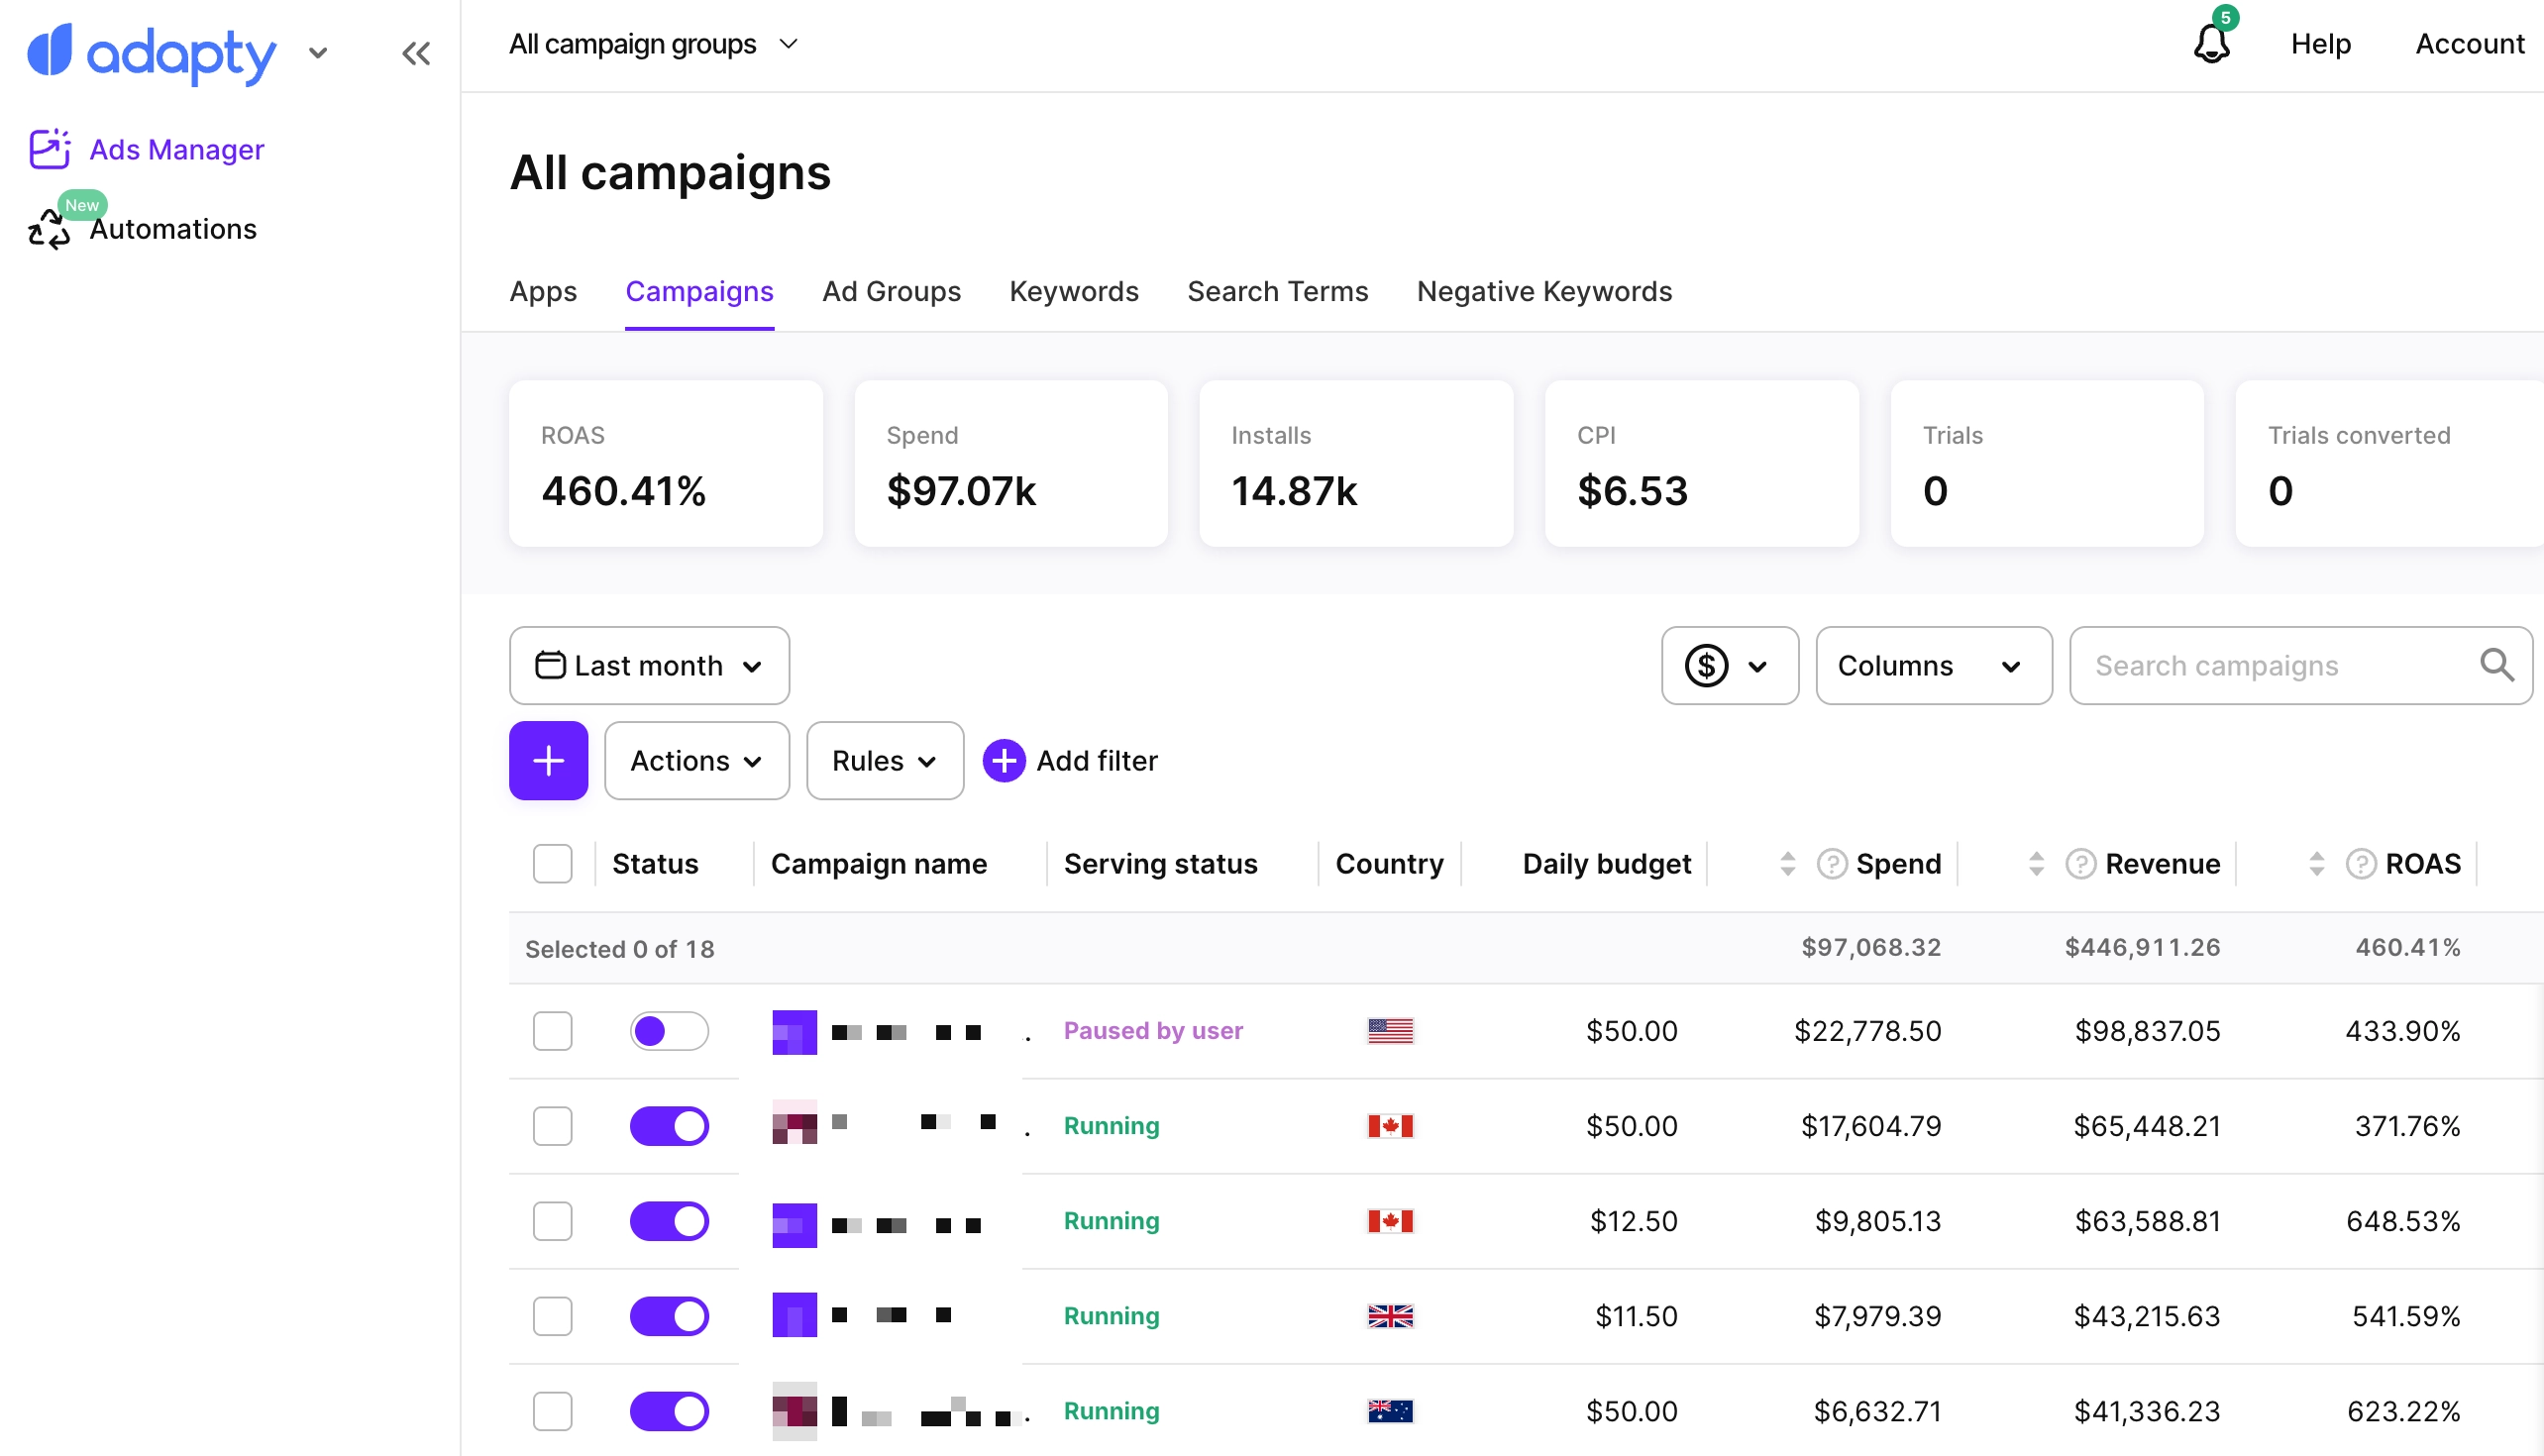Click the Ads Manager sidebar icon
Screen dimensions: 2544x1456
click(49, 149)
